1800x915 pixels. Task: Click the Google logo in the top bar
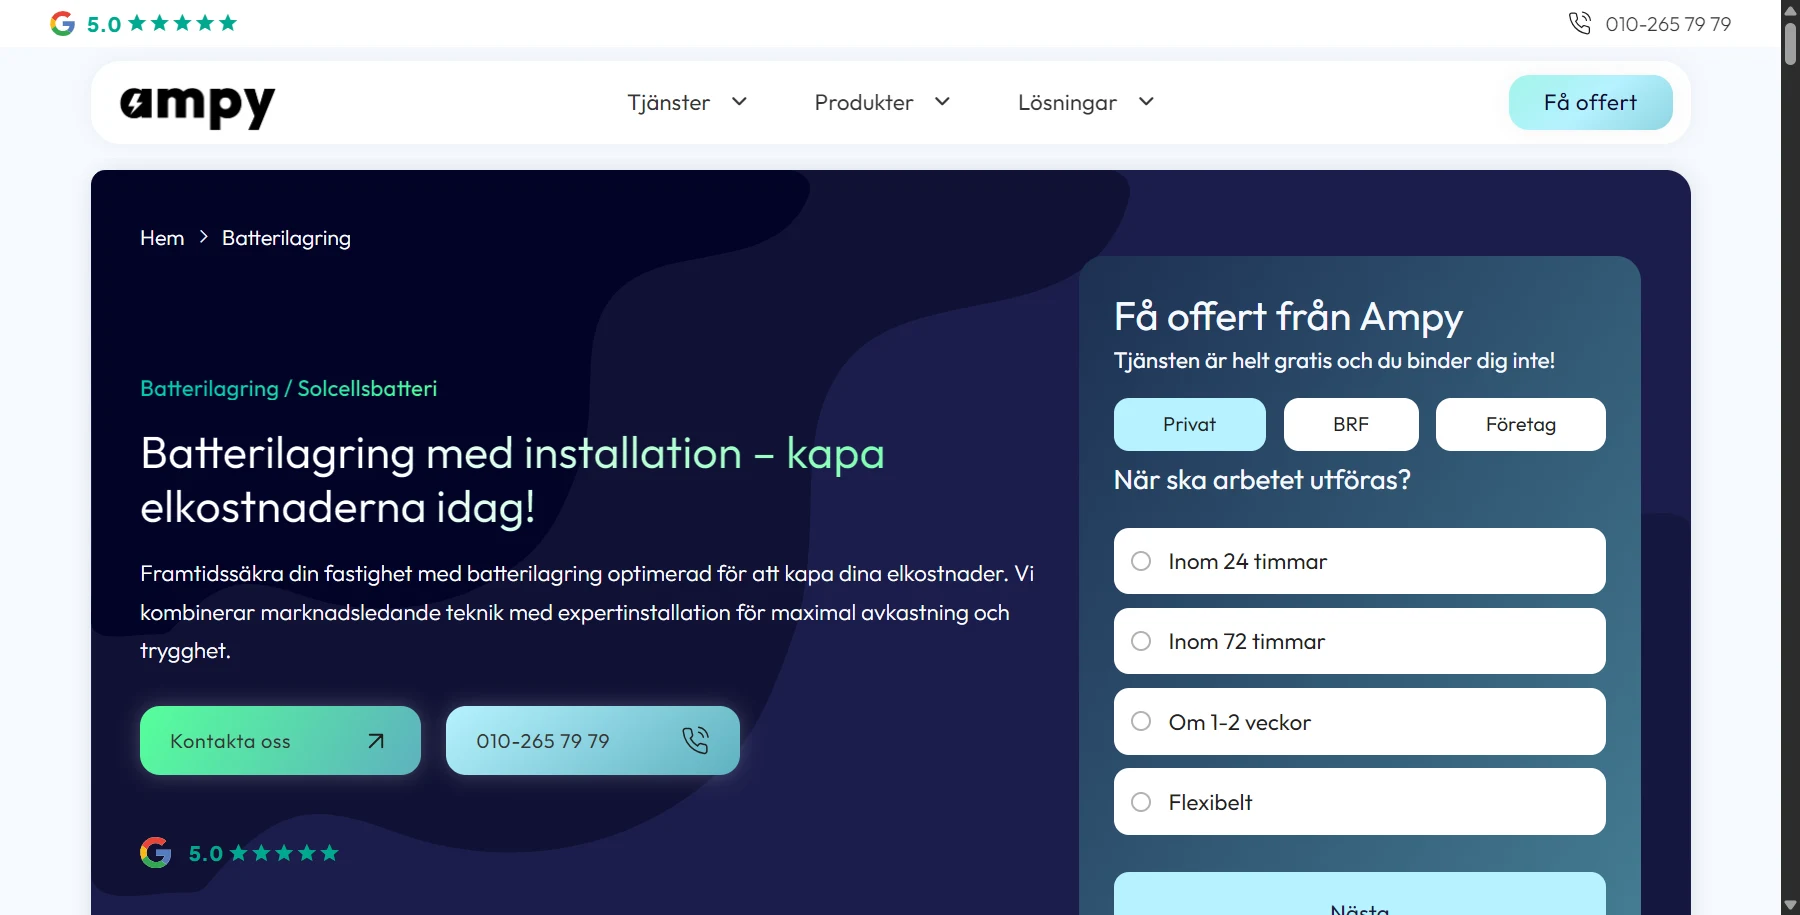(x=62, y=23)
